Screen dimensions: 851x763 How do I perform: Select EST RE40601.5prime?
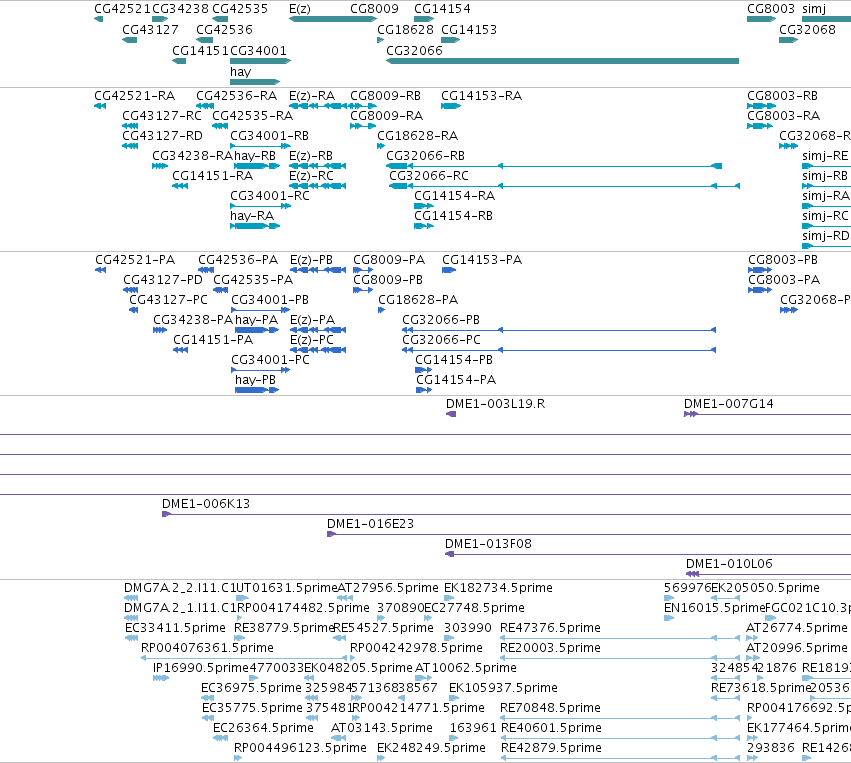pos(620,738)
